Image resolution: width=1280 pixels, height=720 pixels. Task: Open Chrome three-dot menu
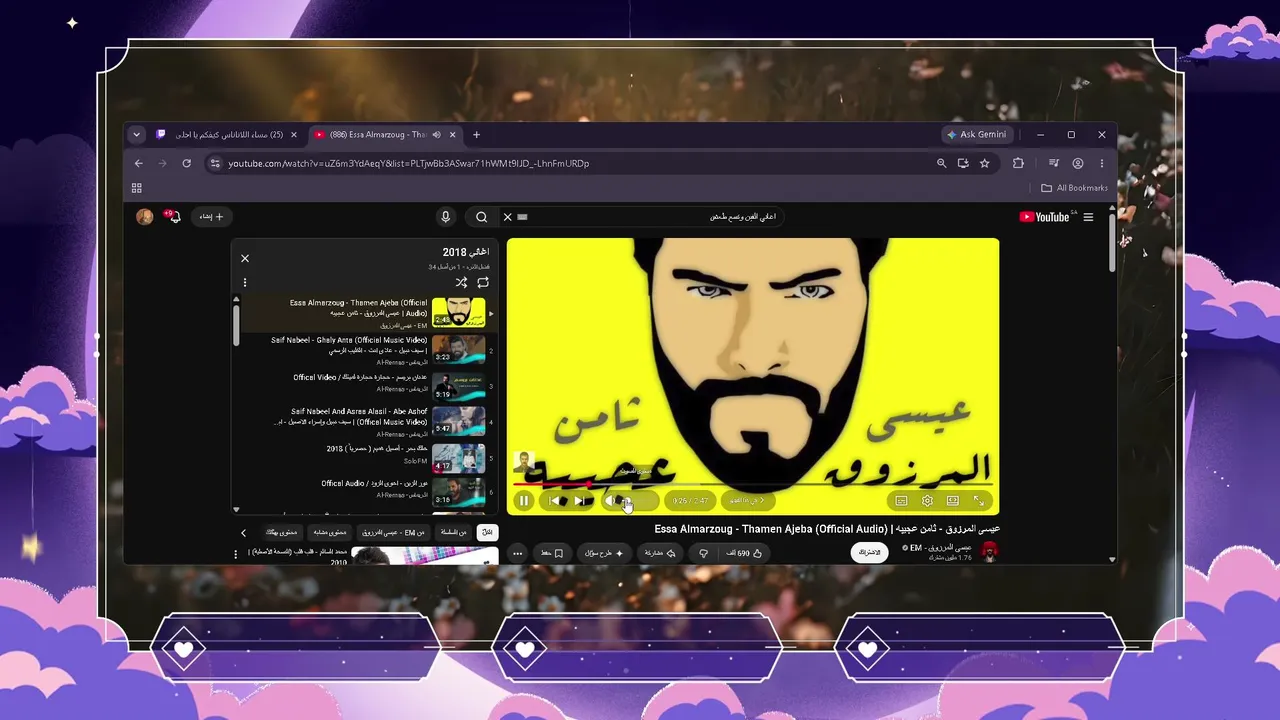coord(1102,163)
